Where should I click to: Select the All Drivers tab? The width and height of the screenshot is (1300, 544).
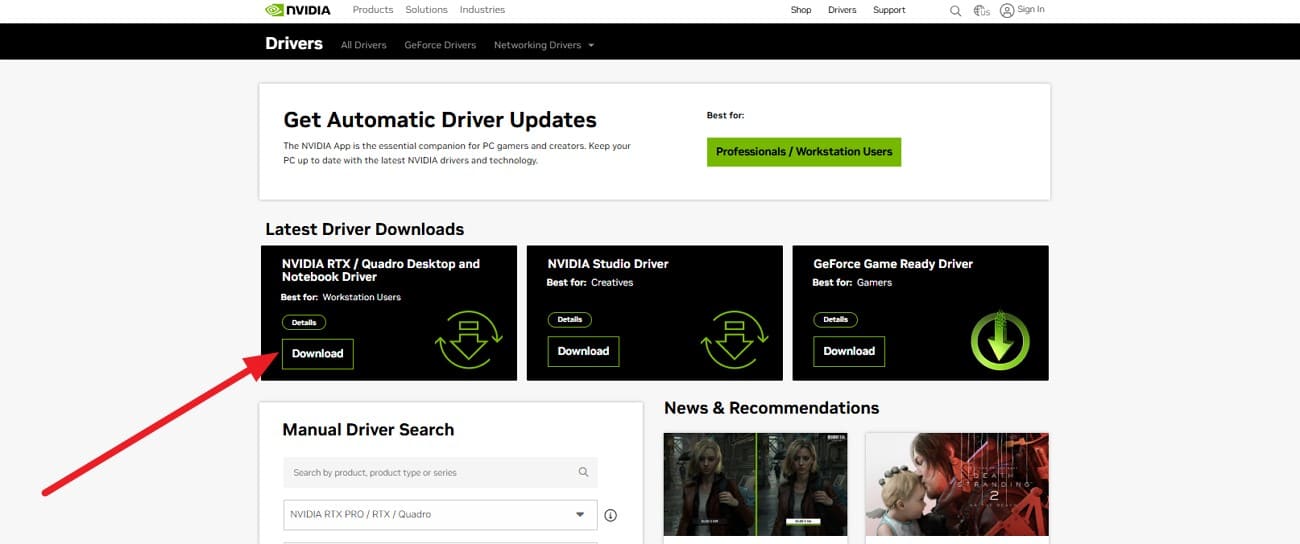pos(363,45)
